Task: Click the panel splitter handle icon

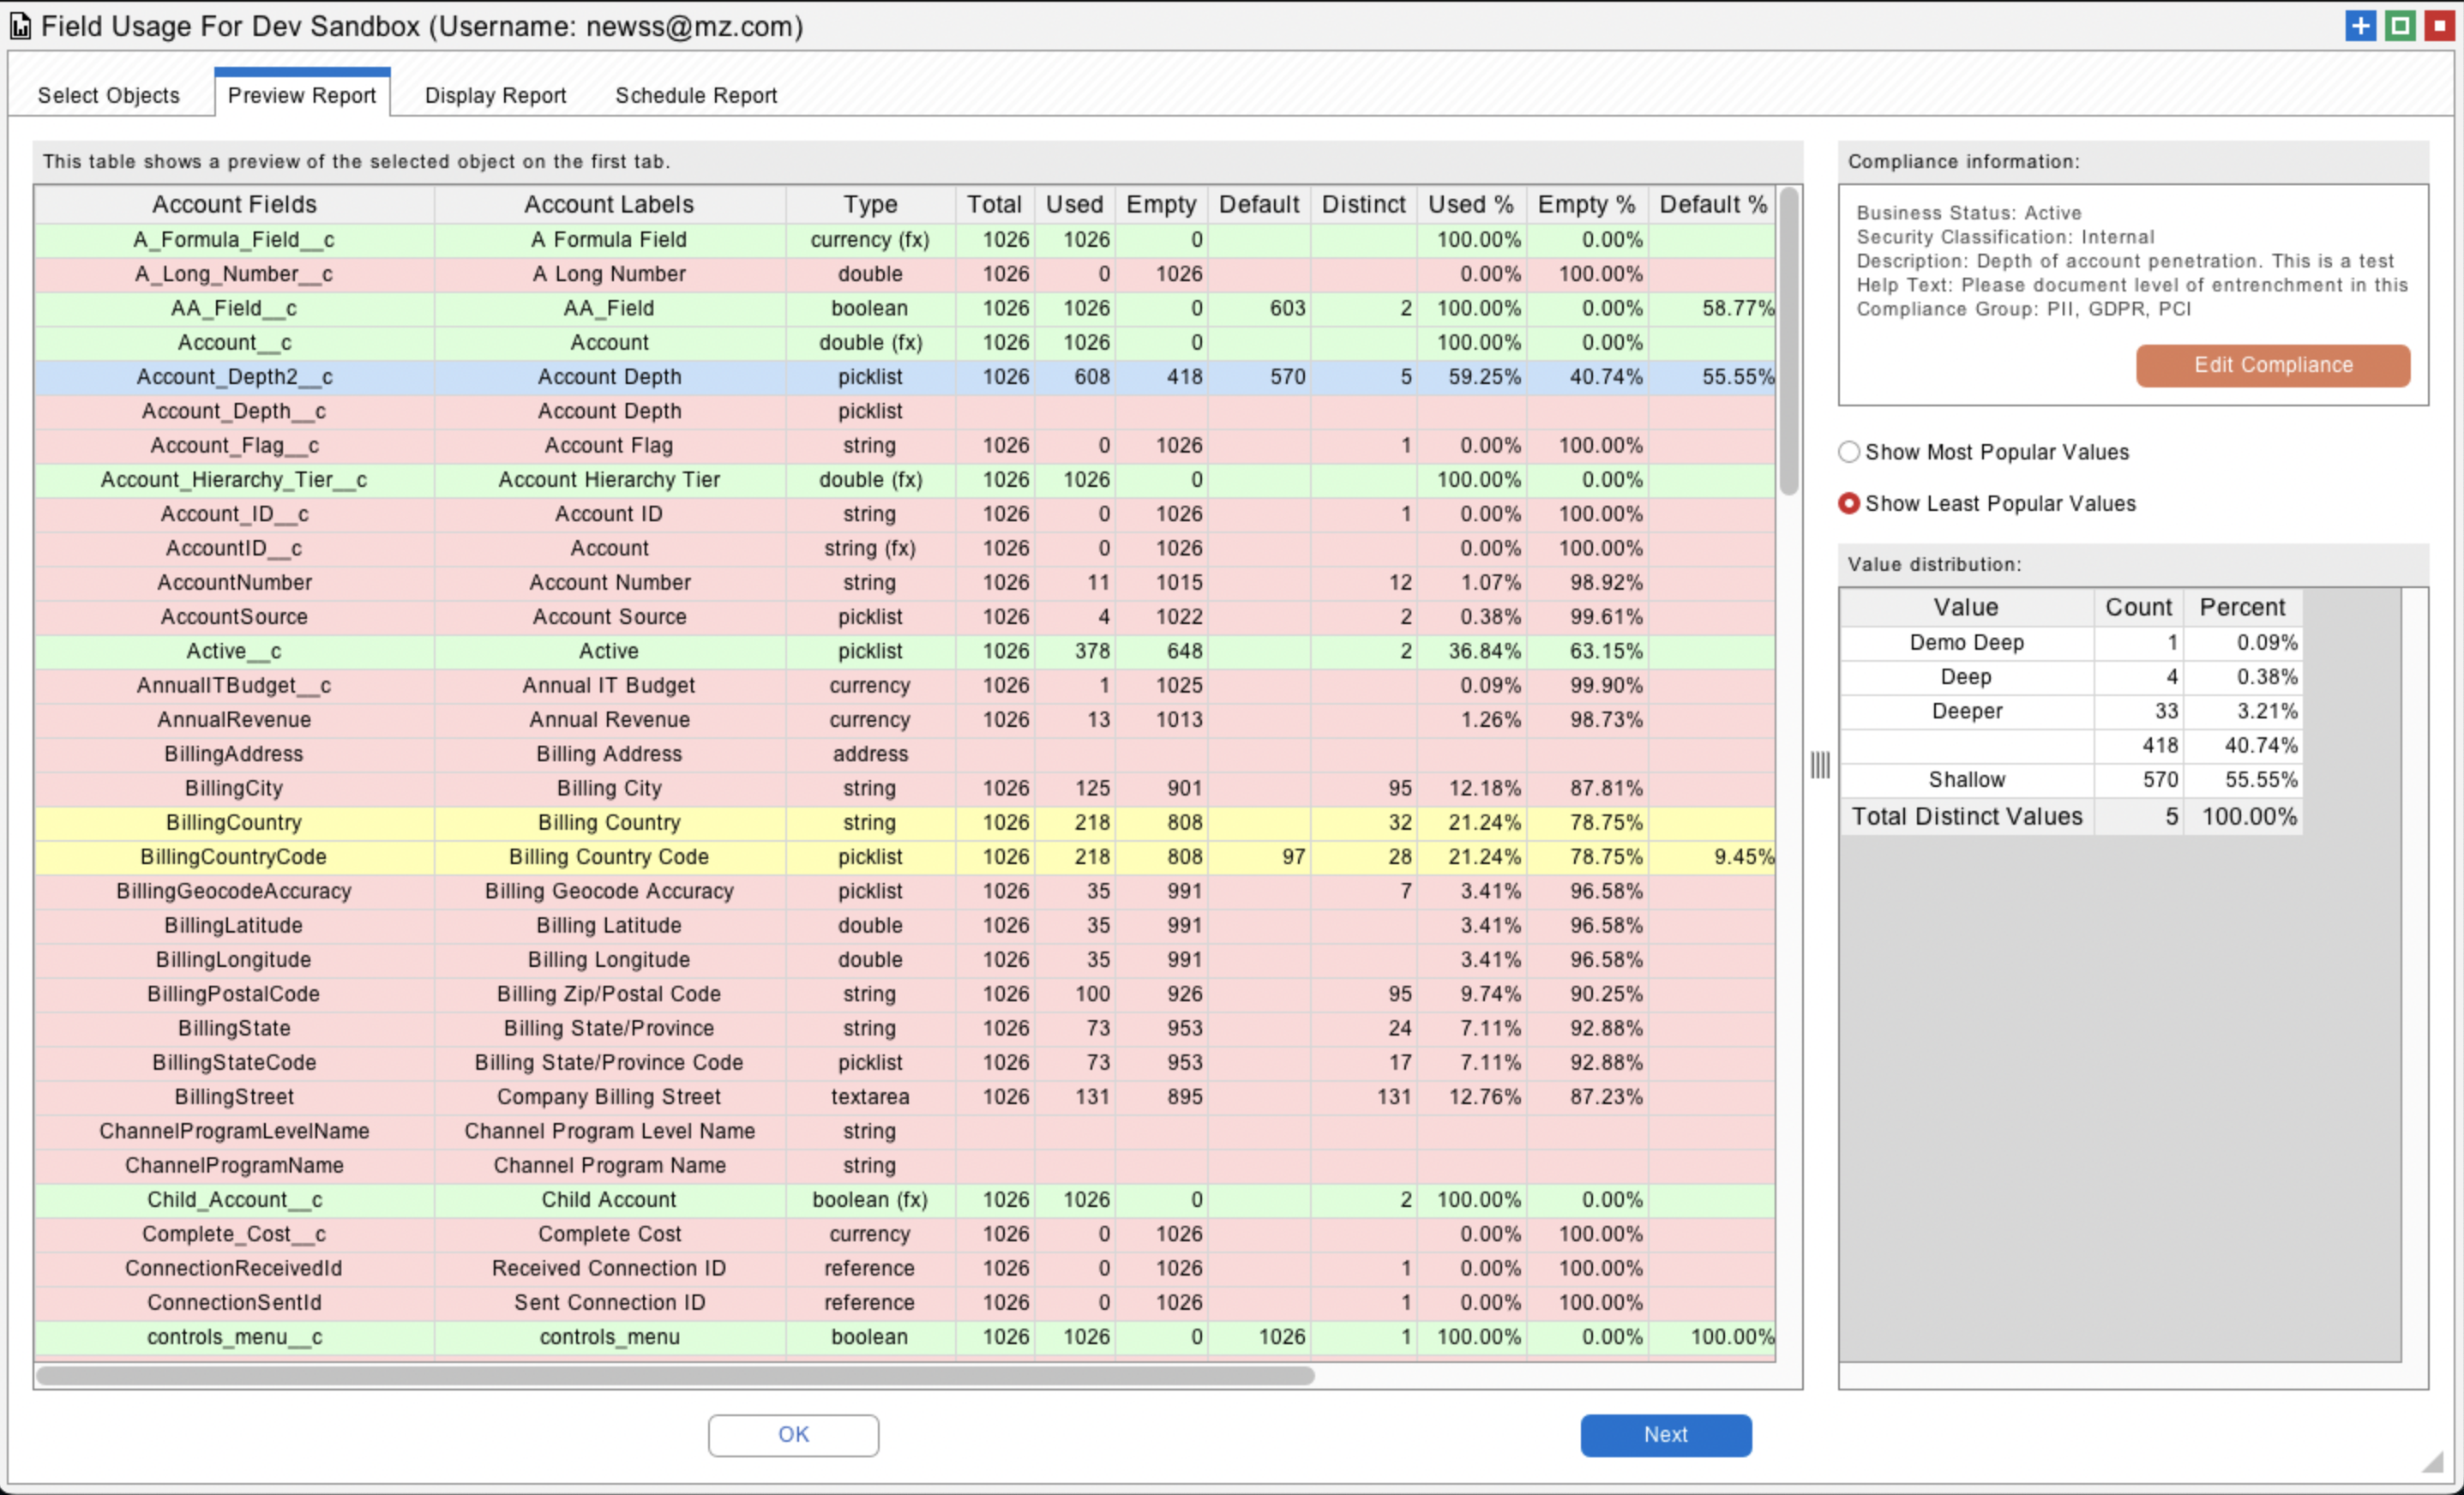Action: tap(1820, 766)
